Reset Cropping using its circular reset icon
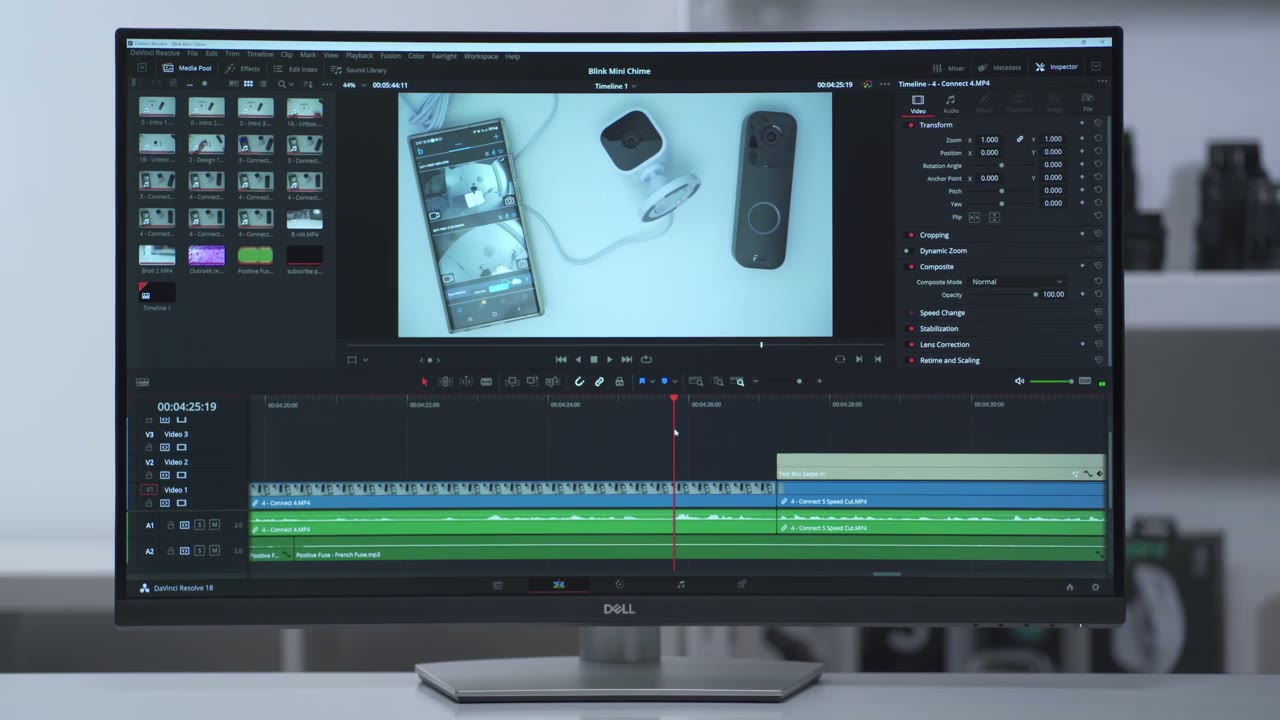The image size is (1280, 720). coord(1098,235)
